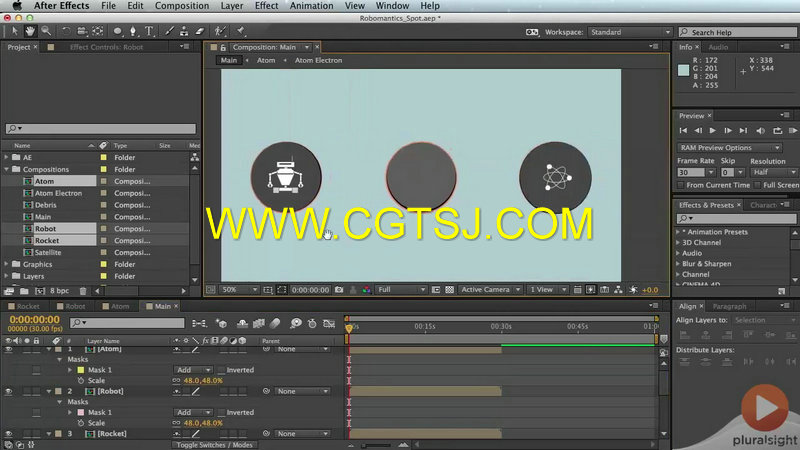Select the Ellipse shape tool
The width and height of the screenshot is (800, 450).
[118, 31]
